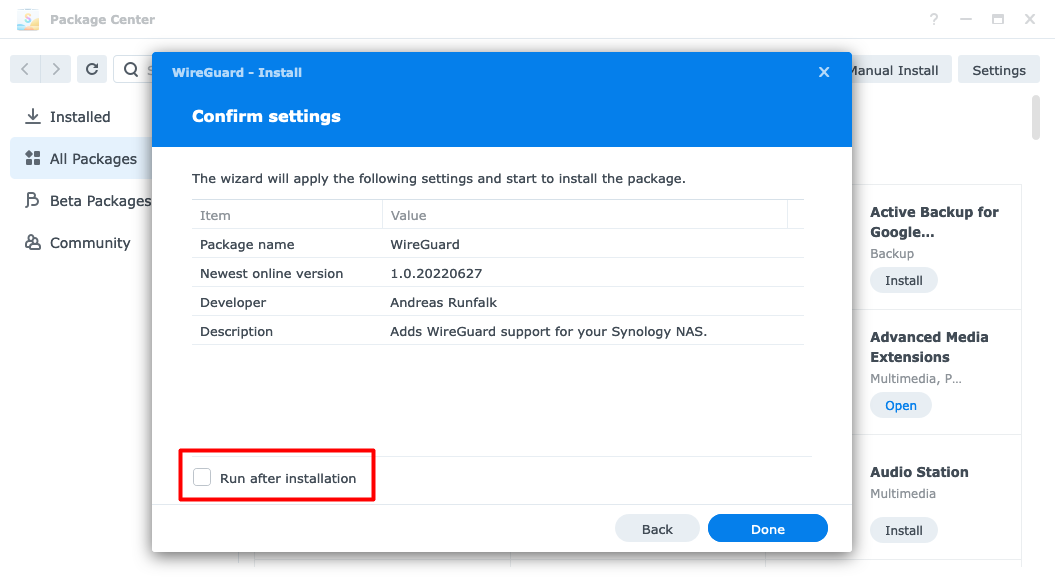Click the Package Center app icon

[28, 19]
